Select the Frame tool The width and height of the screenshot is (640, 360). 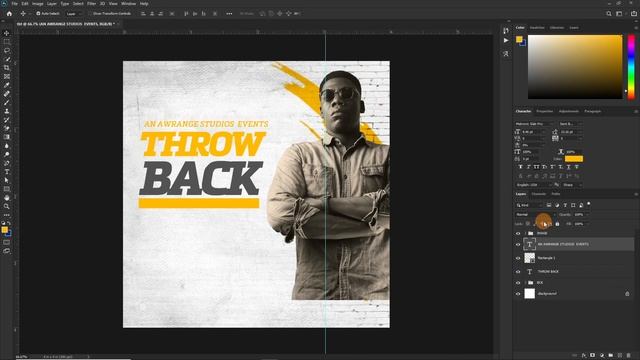(7, 76)
